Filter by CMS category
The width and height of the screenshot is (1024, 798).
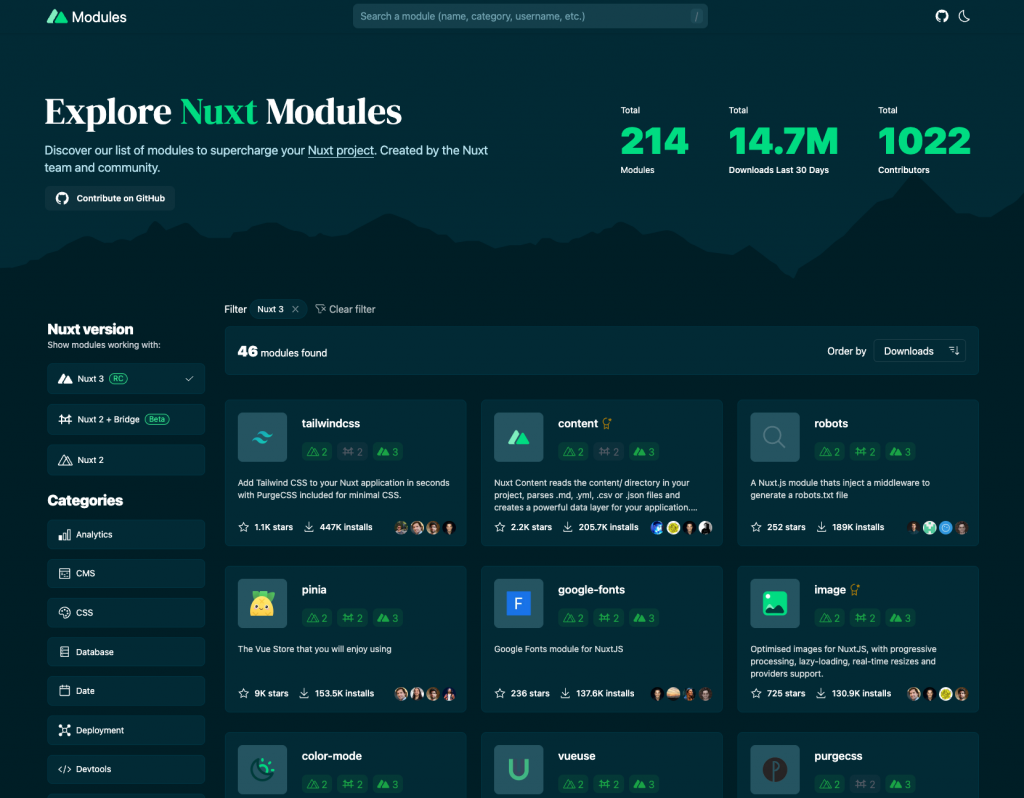[x=126, y=573]
